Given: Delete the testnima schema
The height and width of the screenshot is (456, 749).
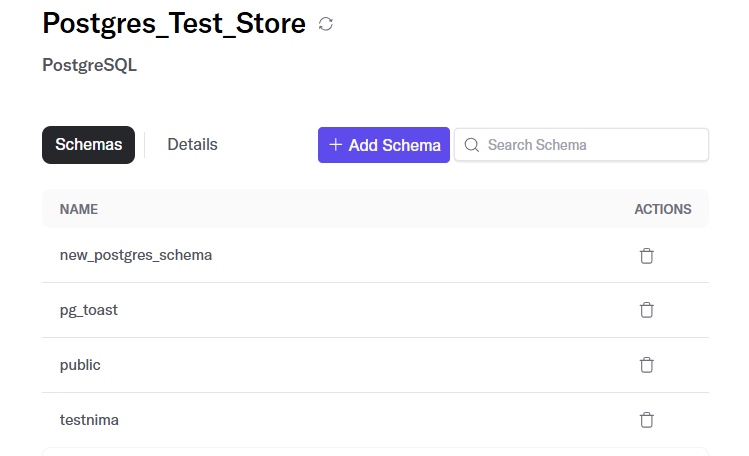Looking at the screenshot, I should (647, 420).
